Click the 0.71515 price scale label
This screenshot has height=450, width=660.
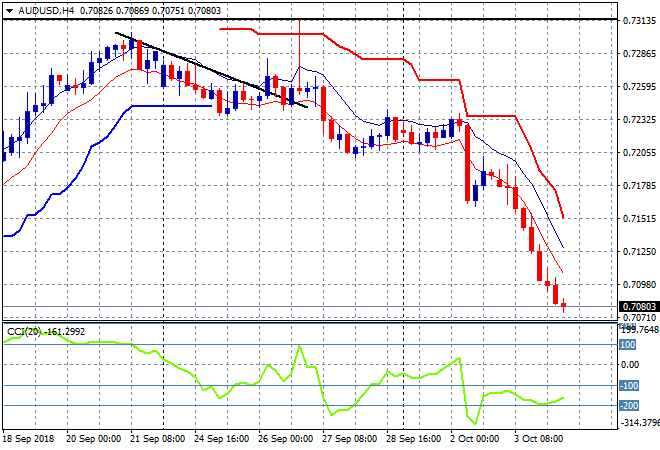pyautogui.click(x=639, y=218)
